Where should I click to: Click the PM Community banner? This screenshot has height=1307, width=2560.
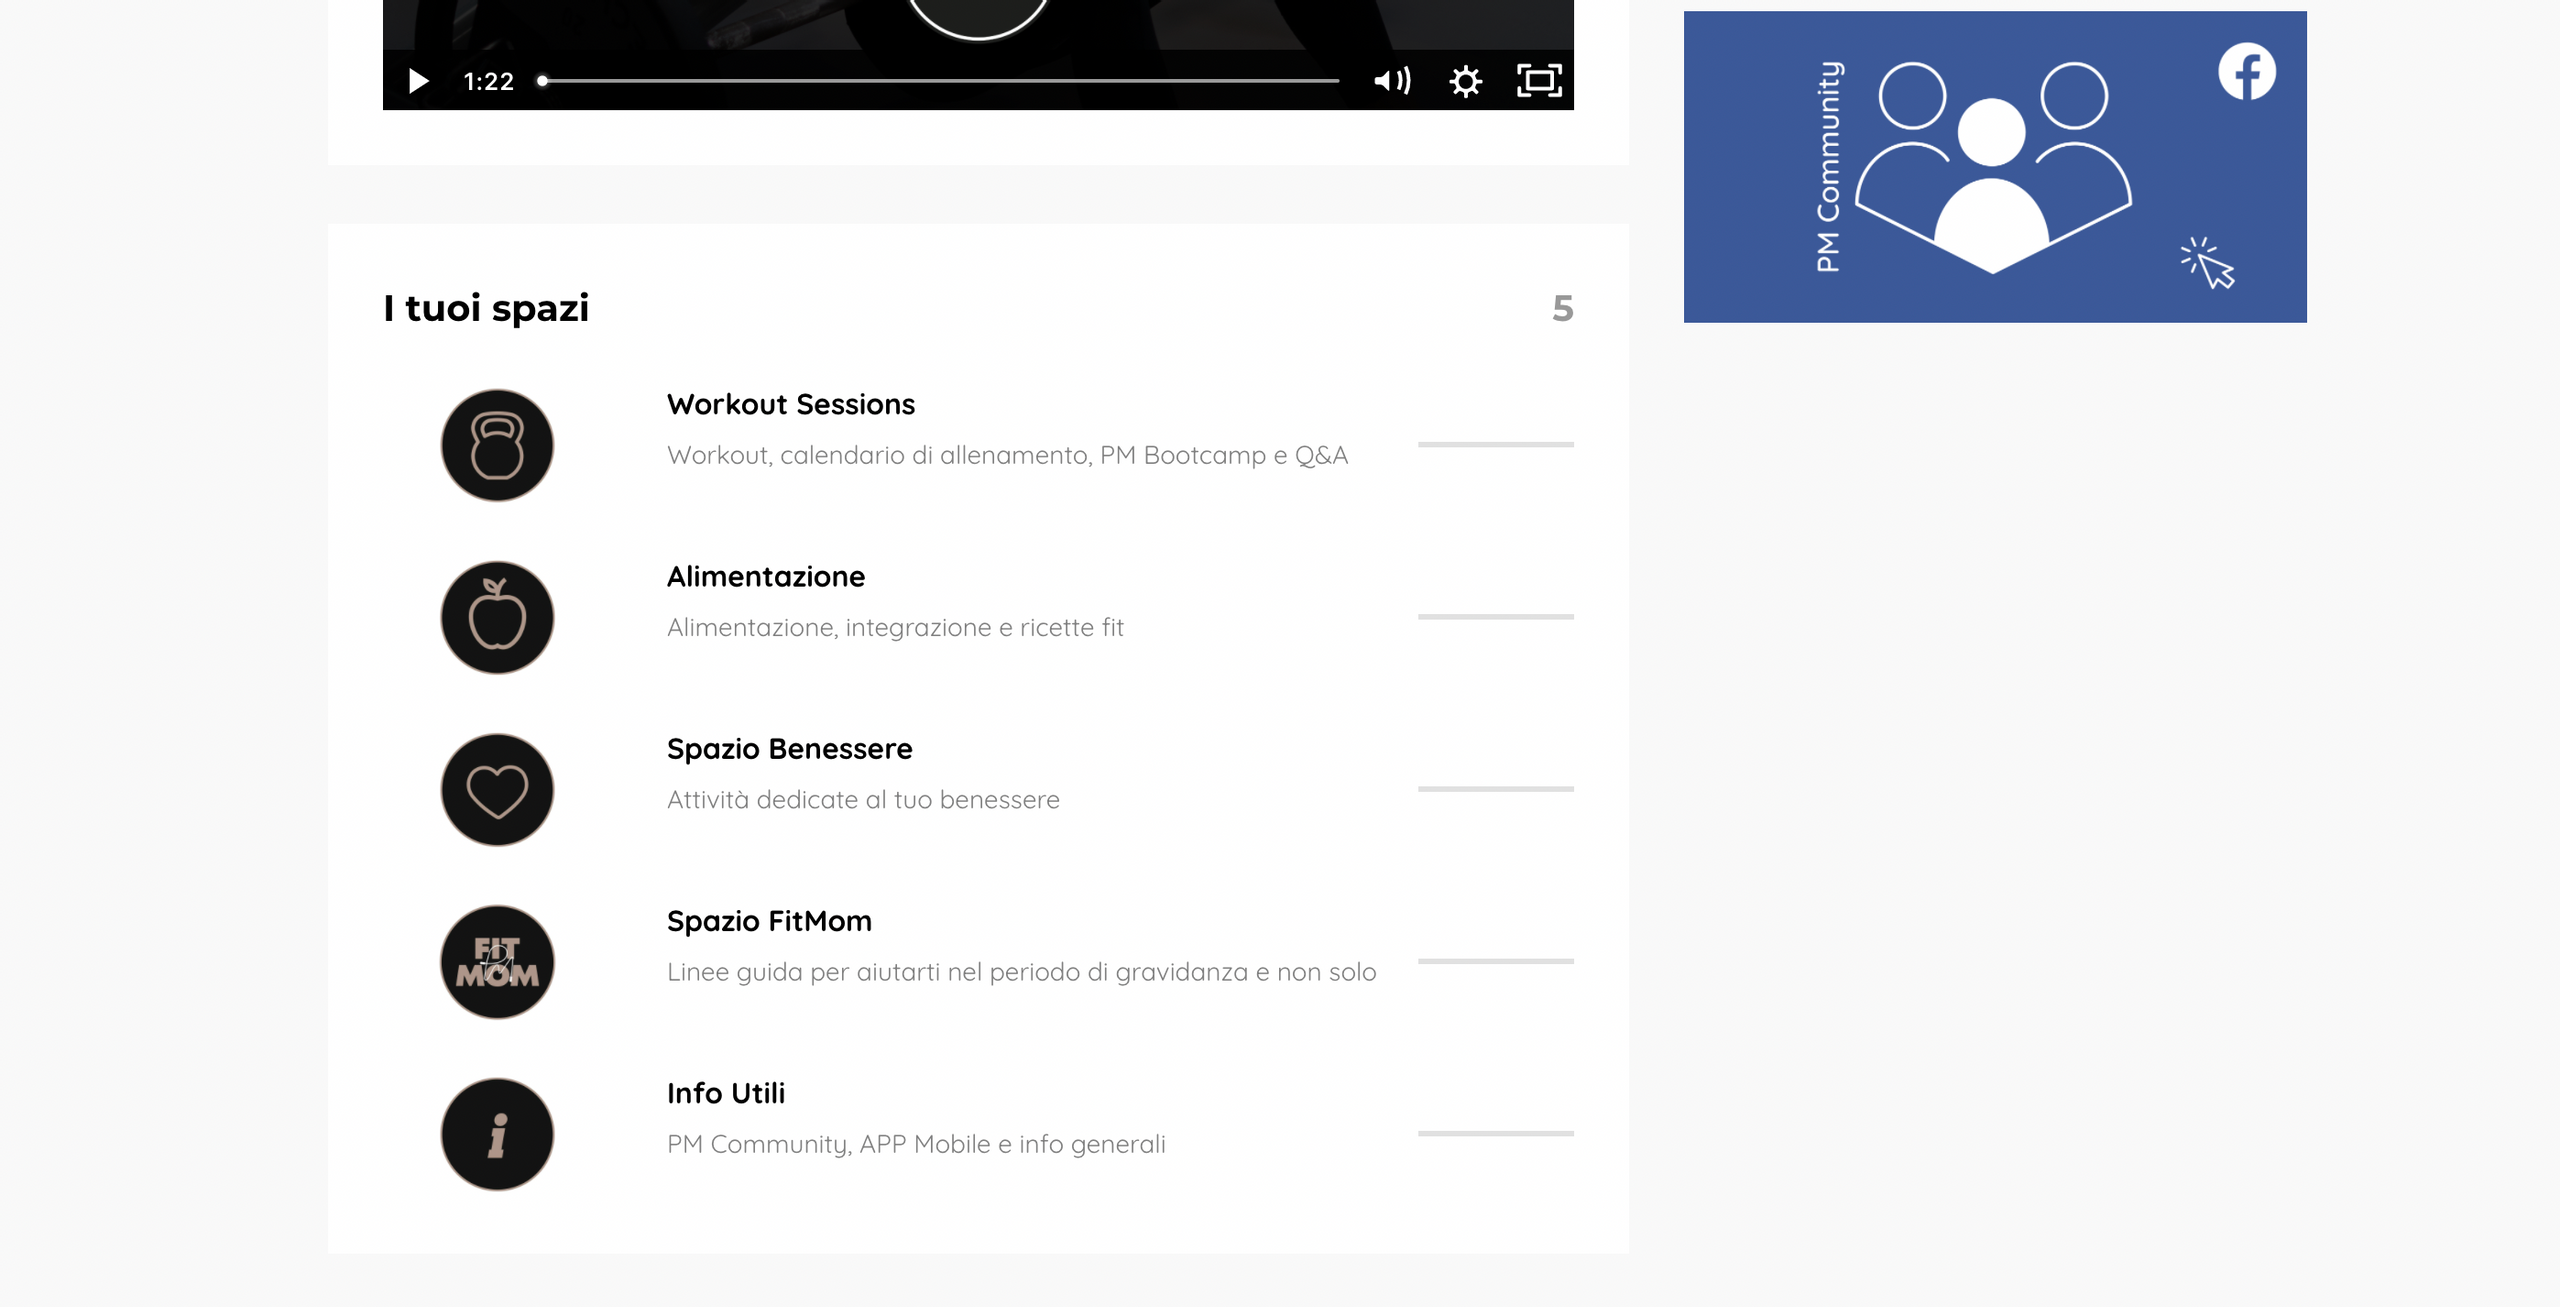click(1994, 167)
